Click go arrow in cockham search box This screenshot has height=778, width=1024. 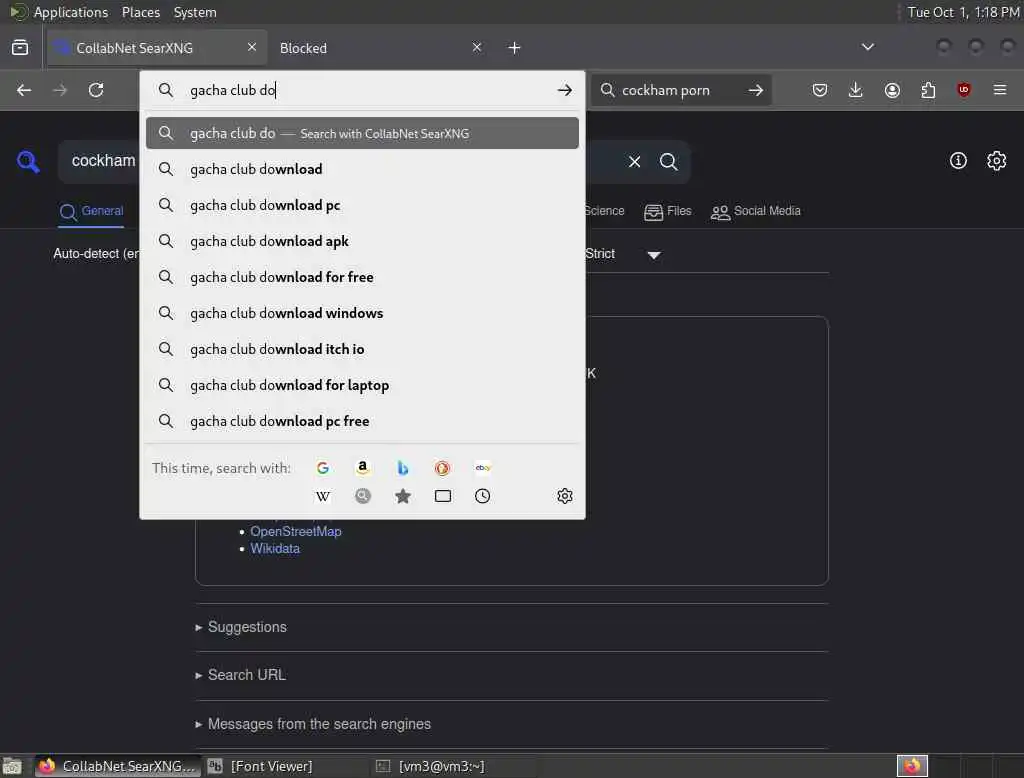tap(756, 90)
